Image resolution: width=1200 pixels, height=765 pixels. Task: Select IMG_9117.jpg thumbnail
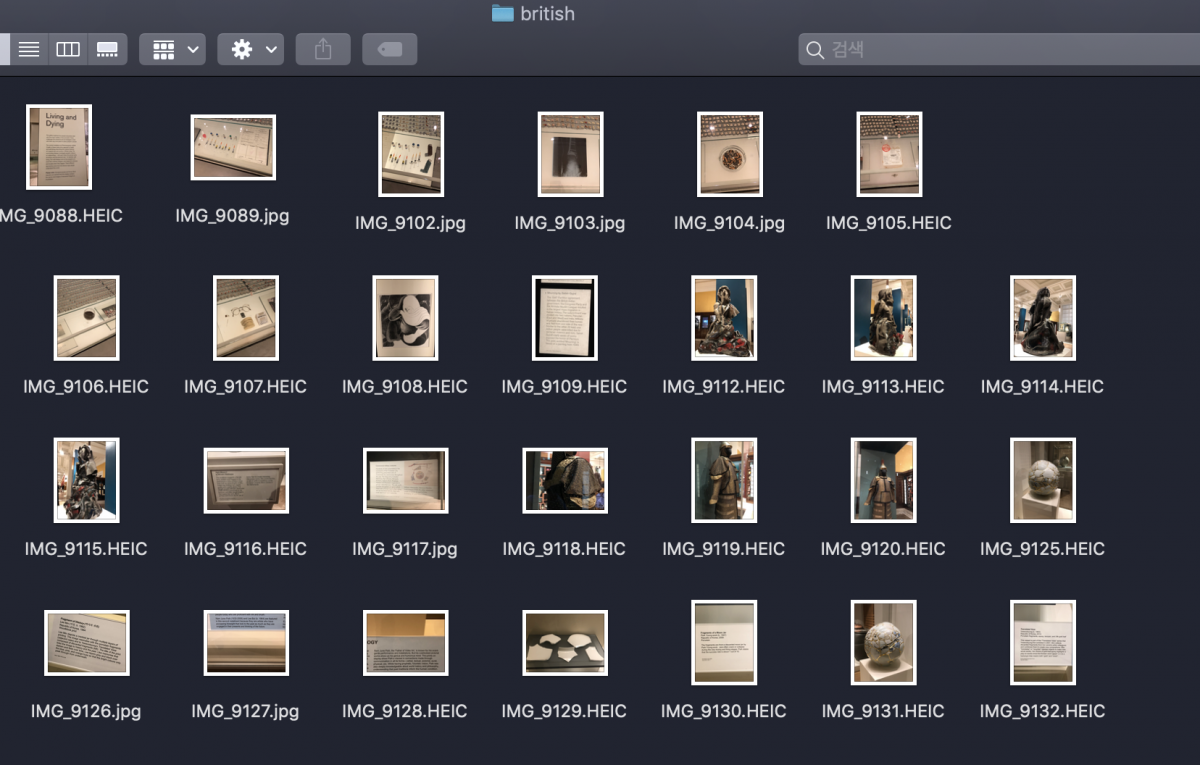[x=405, y=480]
